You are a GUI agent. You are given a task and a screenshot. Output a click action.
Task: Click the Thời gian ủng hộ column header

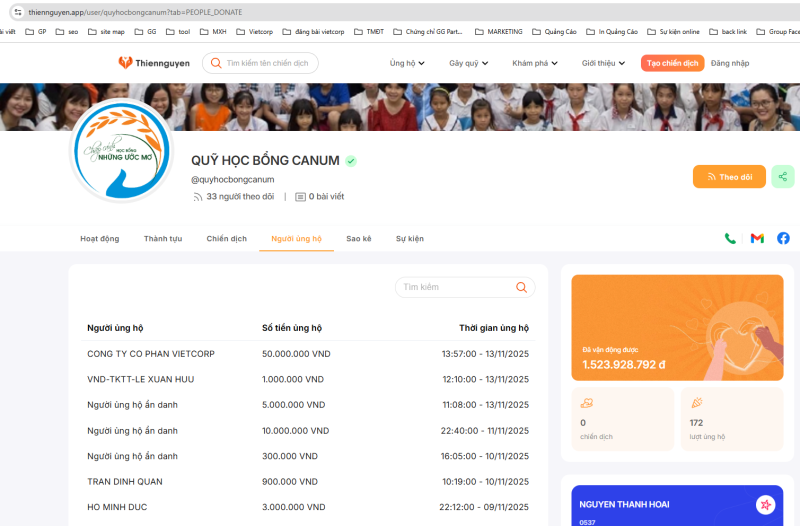coord(494,328)
